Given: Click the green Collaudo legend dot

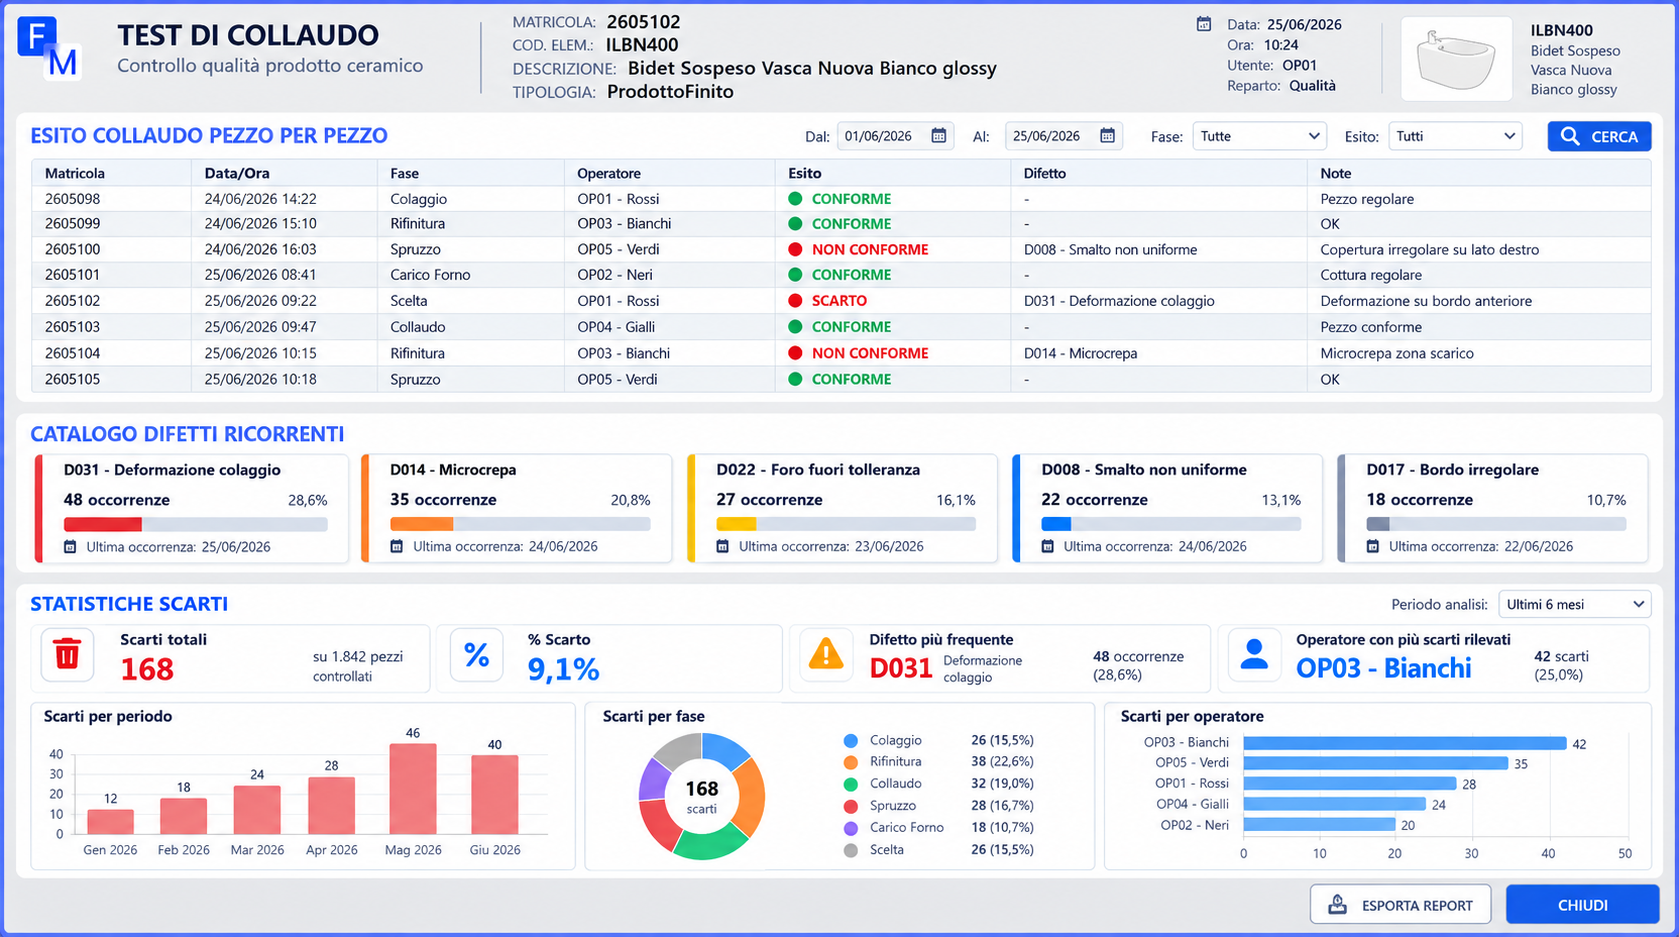Looking at the screenshot, I should click(851, 784).
